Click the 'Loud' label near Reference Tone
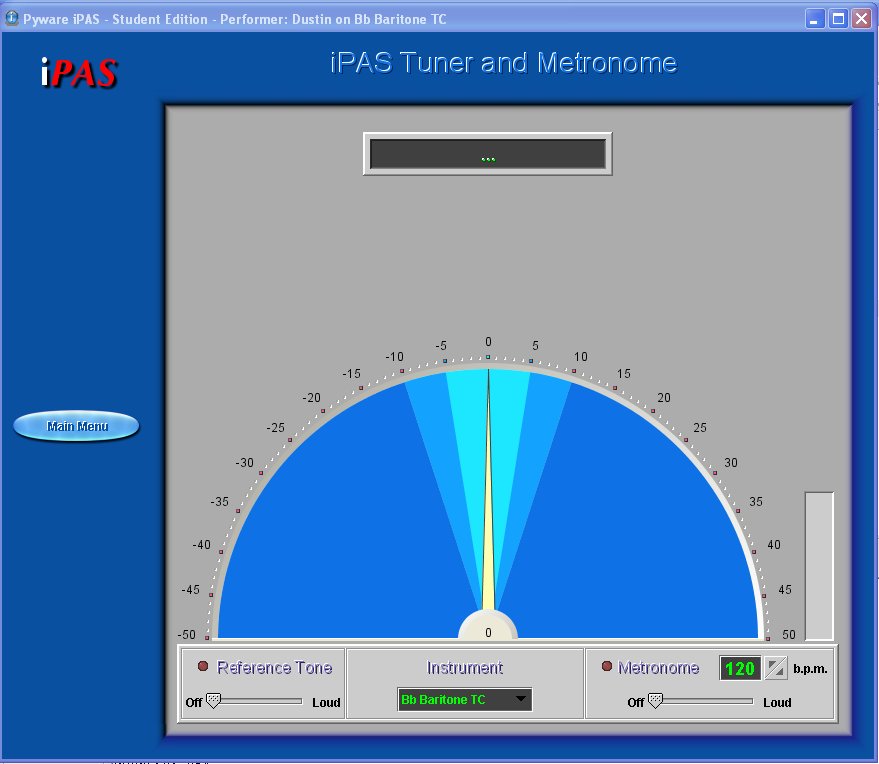 [x=327, y=703]
